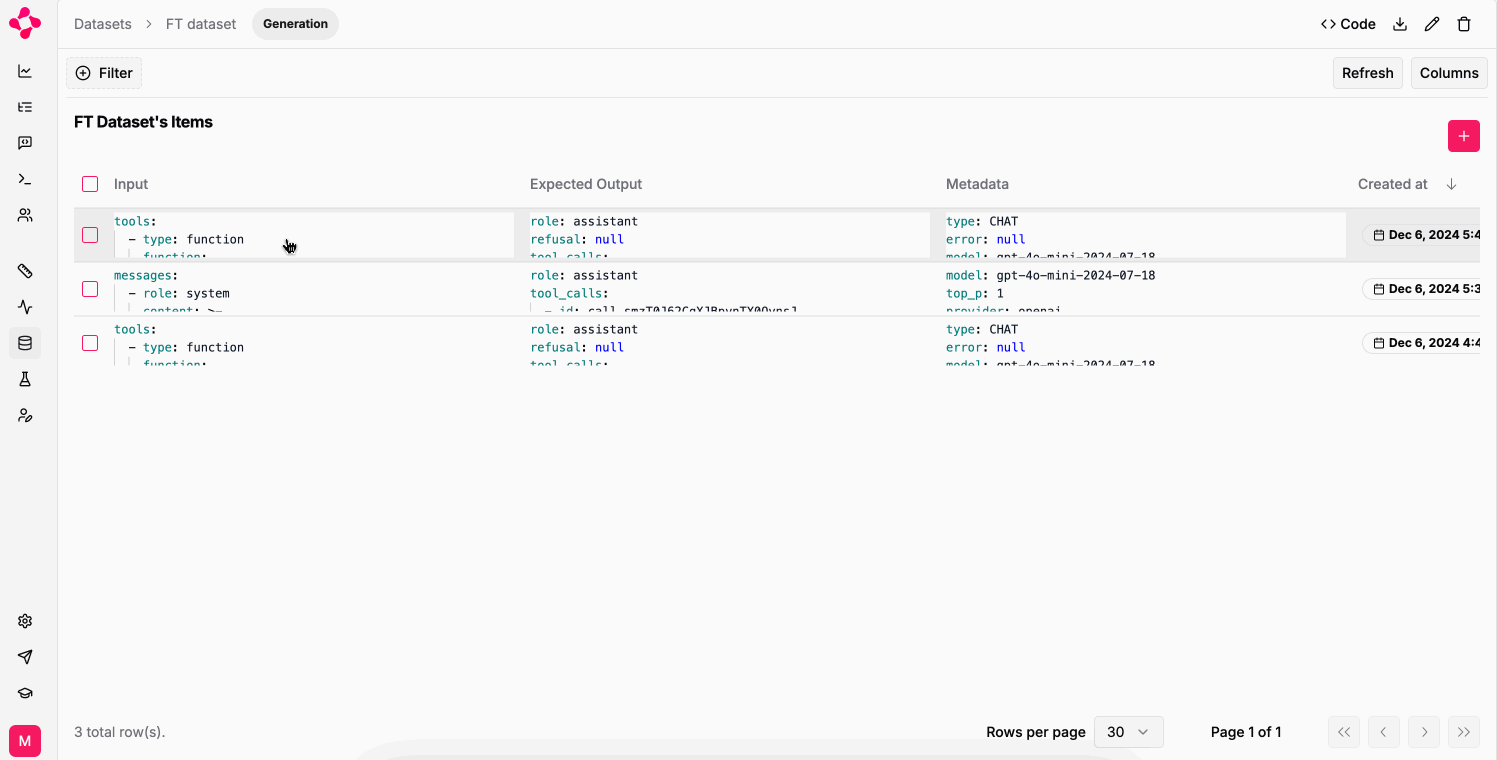The width and height of the screenshot is (1497, 760).
Task: Navigate to Datasets via breadcrumb
Action: tap(102, 23)
